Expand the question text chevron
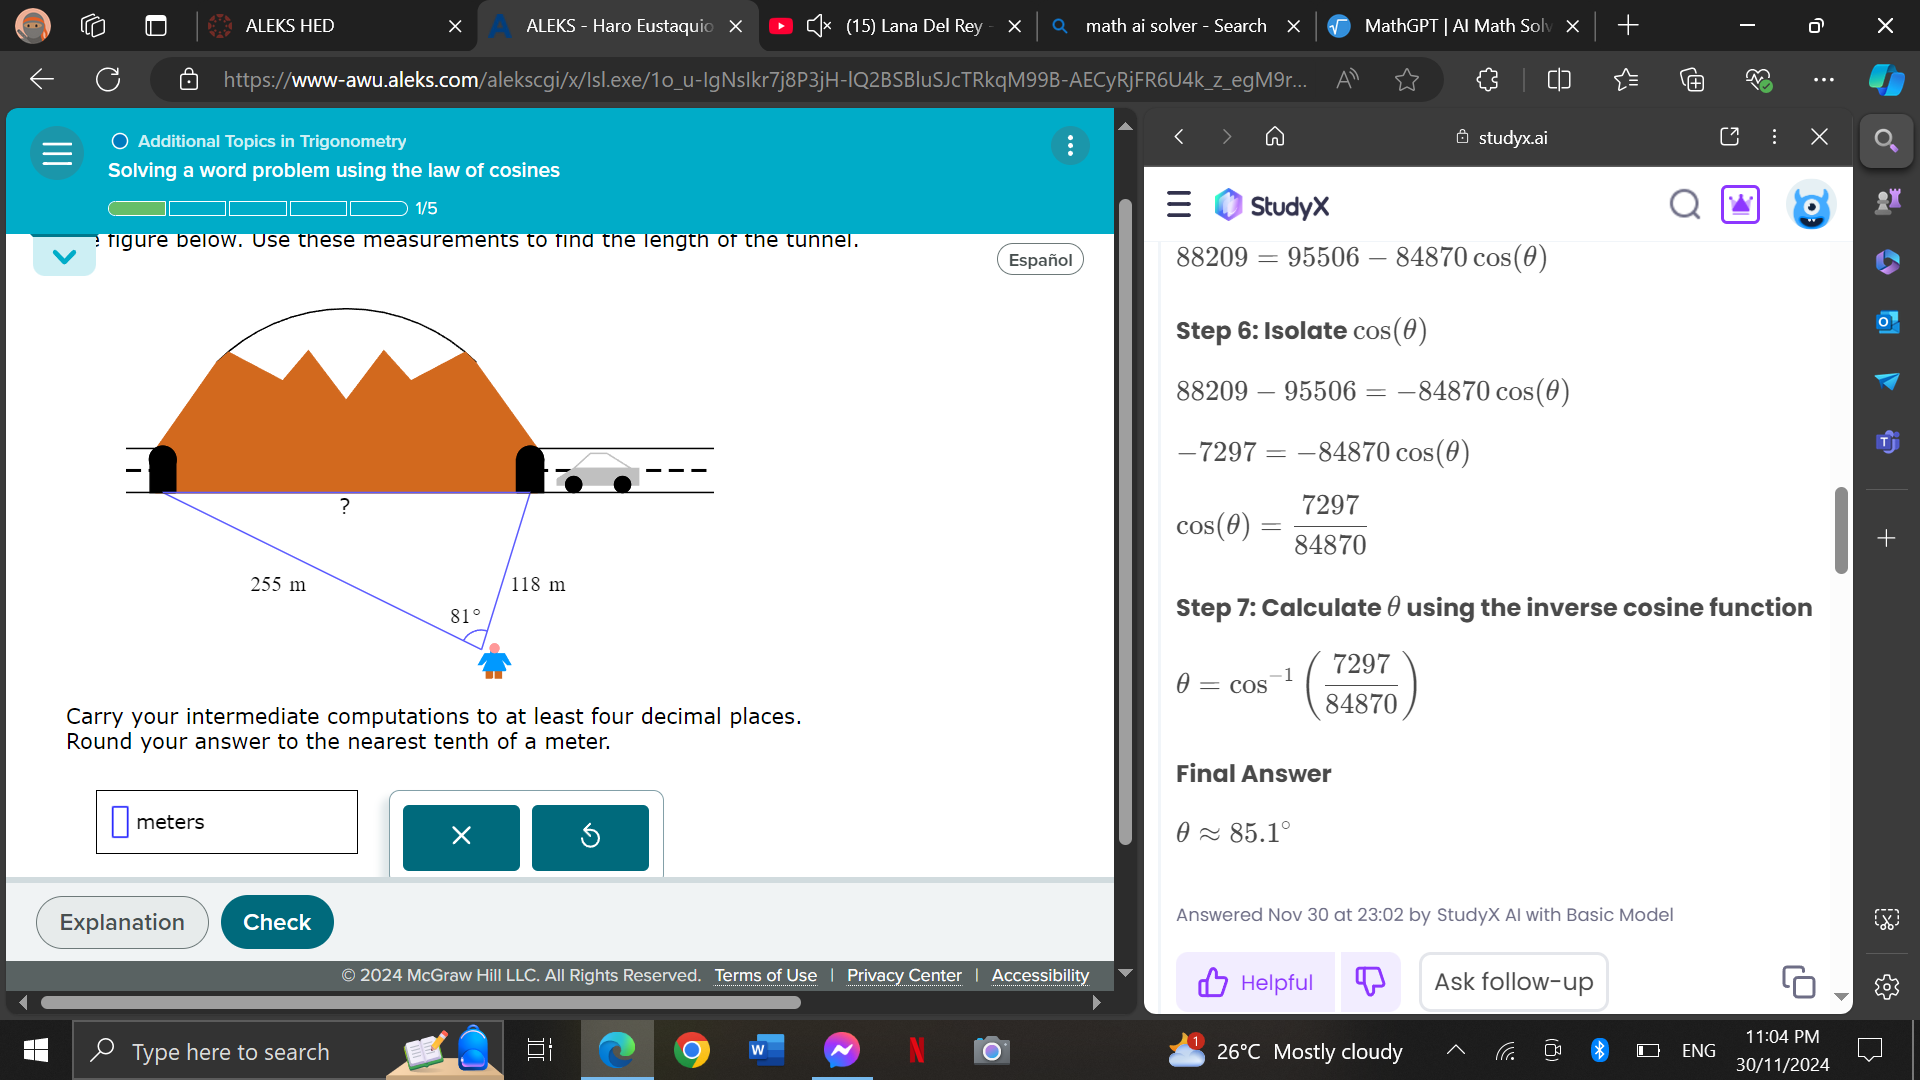The width and height of the screenshot is (1920, 1080). (x=64, y=256)
